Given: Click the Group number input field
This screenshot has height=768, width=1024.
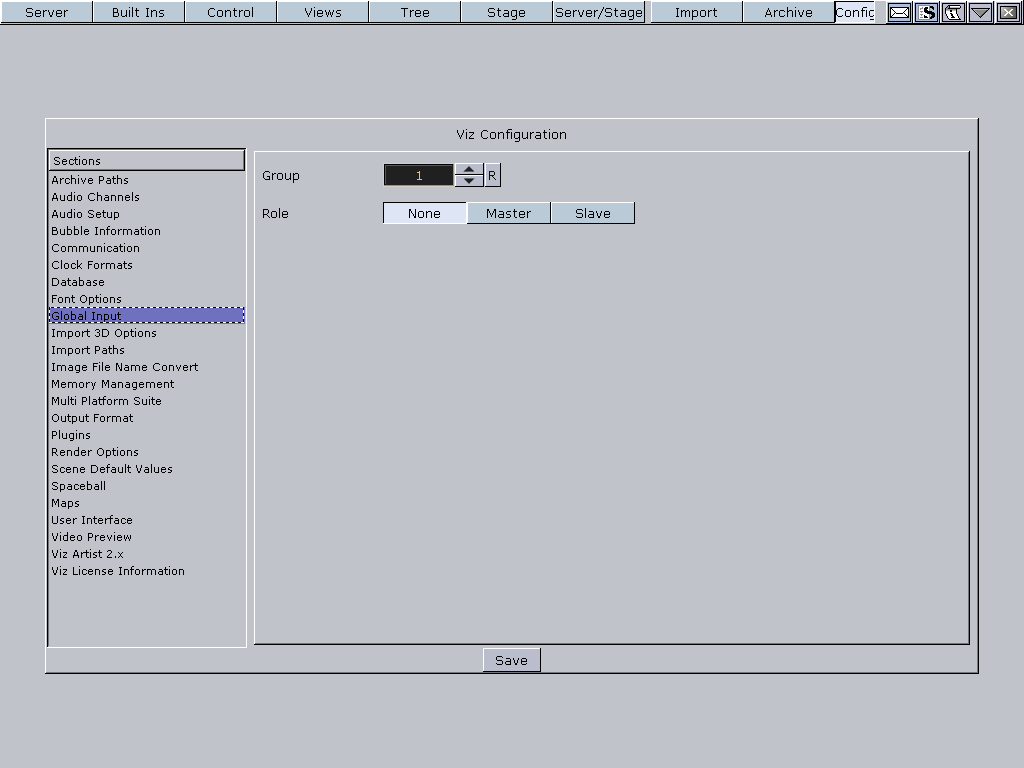Looking at the screenshot, I should 419,176.
